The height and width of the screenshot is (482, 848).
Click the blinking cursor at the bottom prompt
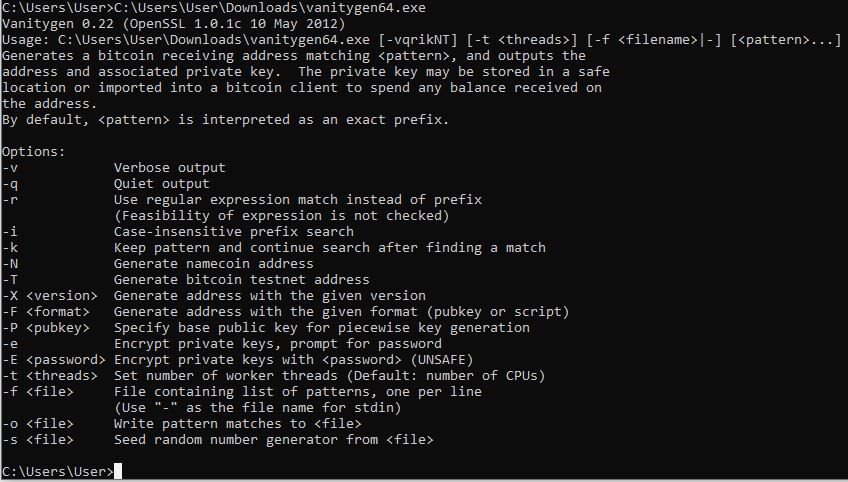118,472
